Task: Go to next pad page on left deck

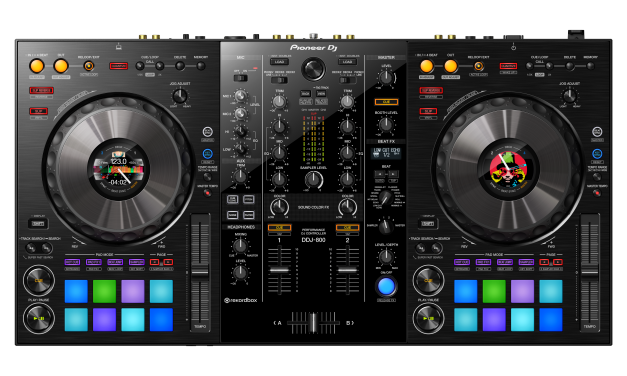Action: pos(168,262)
